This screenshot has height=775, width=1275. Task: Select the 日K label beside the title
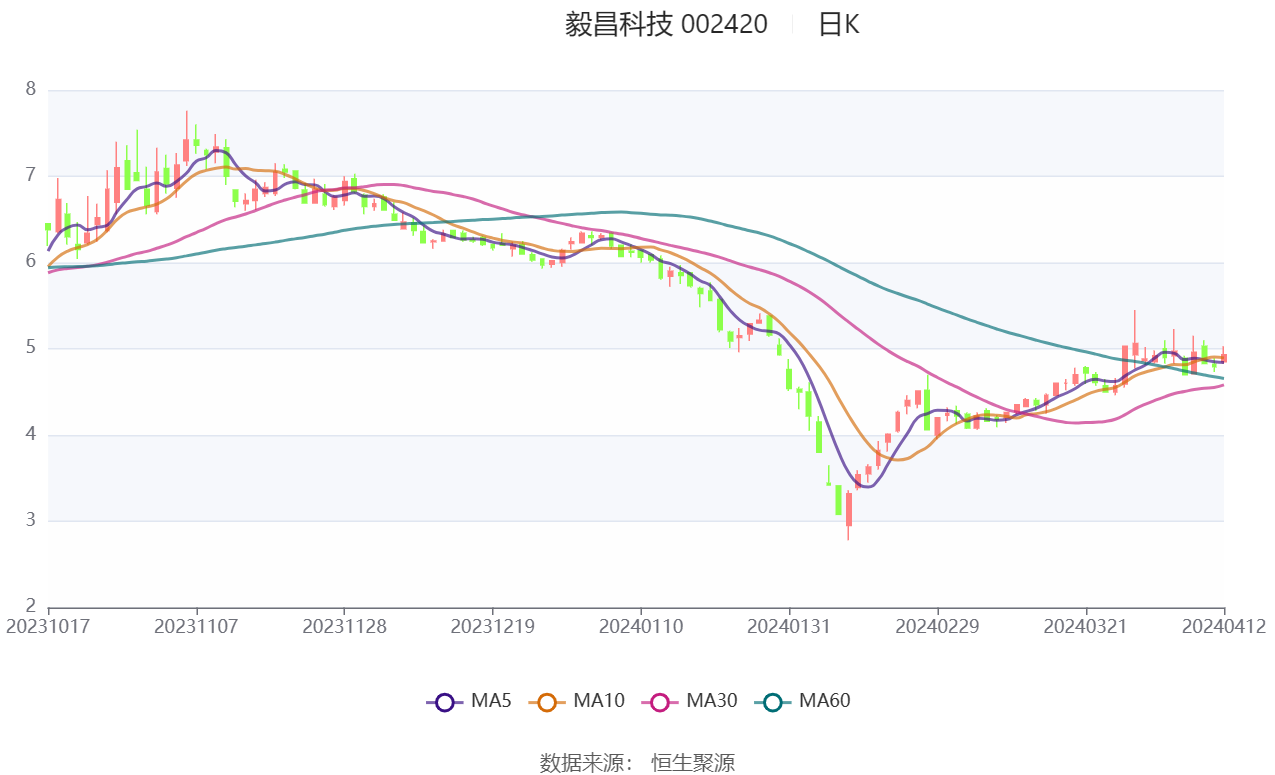coord(838,25)
